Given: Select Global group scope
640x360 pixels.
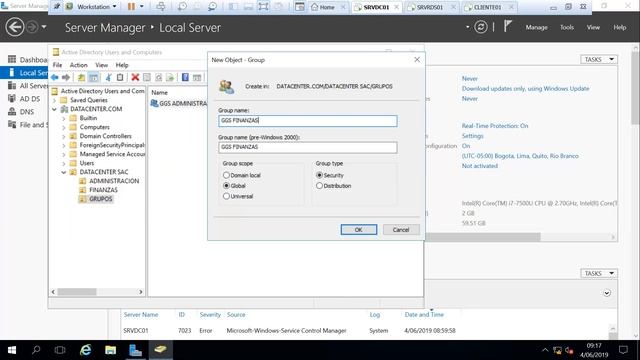Looking at the screenshot, I should [x=226, y=186].
